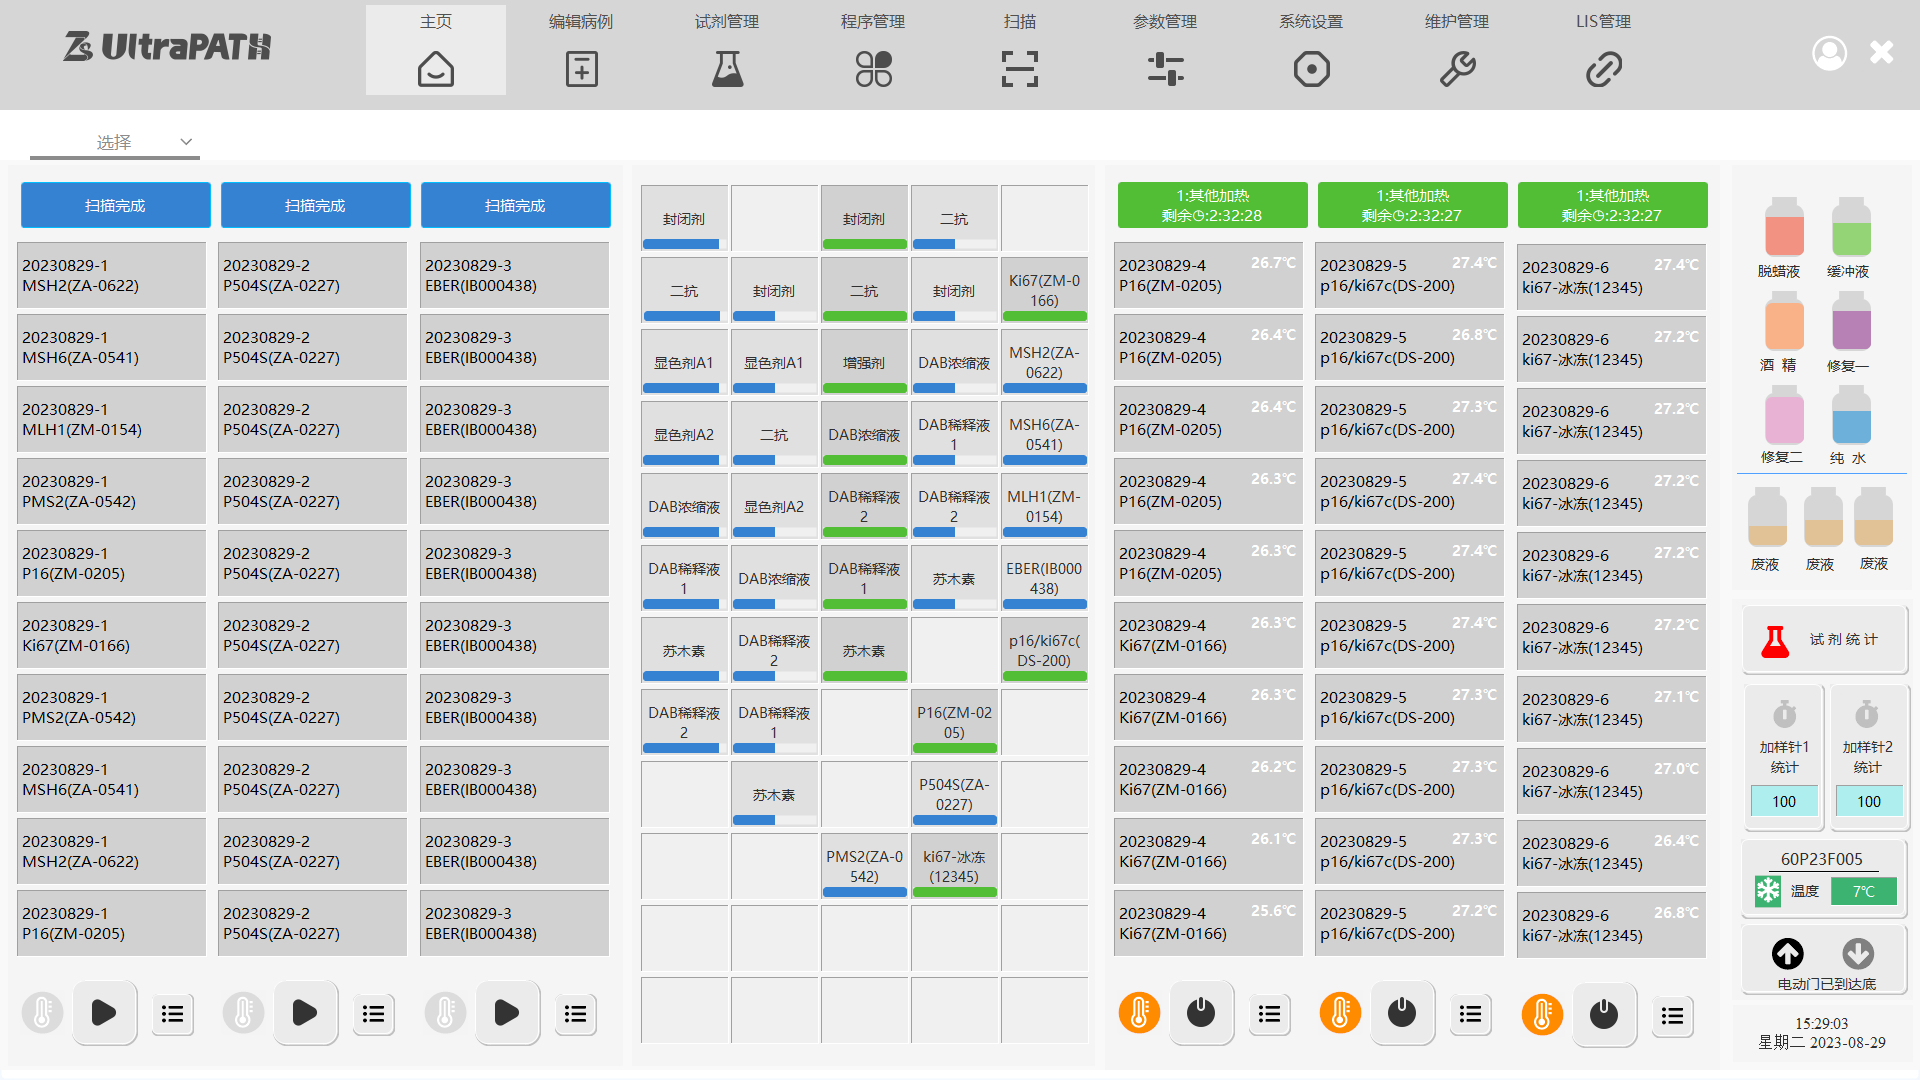Select the 20230829-1 MLH1(ZM-0154) slide cell
This screenshot has height=1080, width=1920.
click(x=111, y=420)
